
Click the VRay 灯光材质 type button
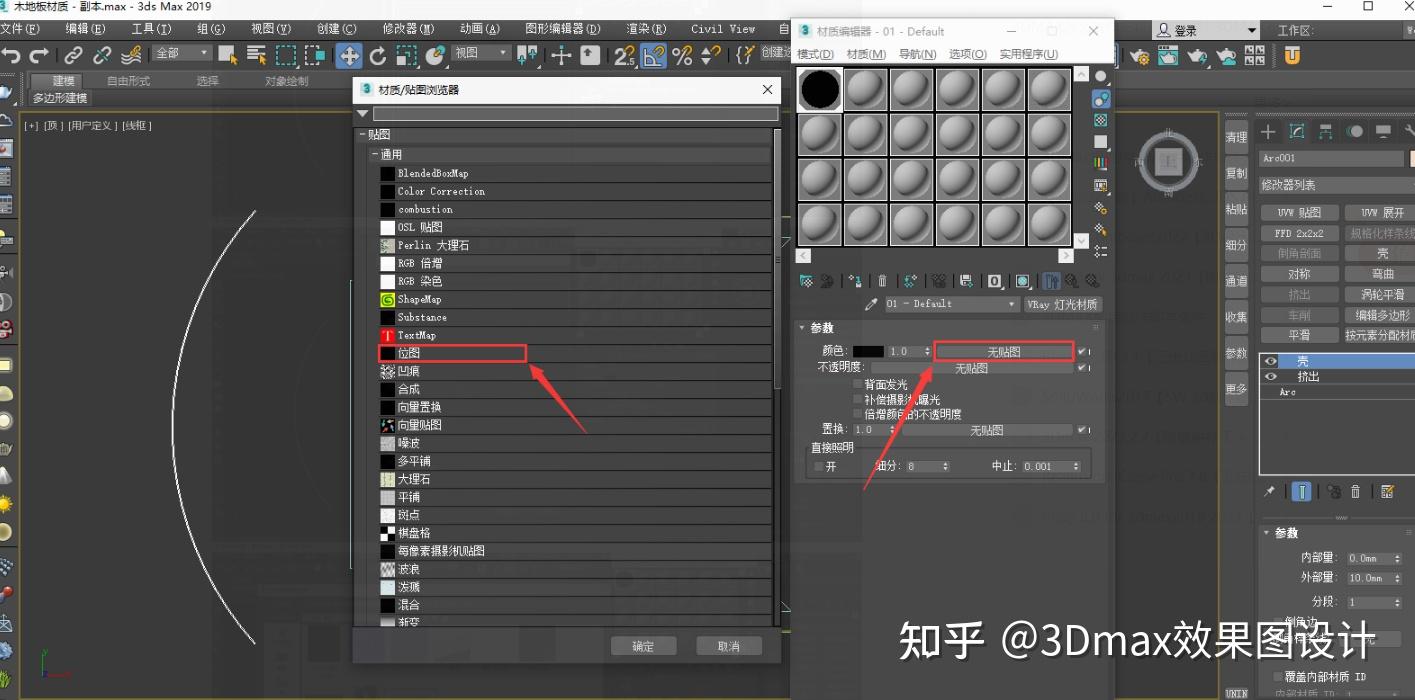tap(1063, 303)
